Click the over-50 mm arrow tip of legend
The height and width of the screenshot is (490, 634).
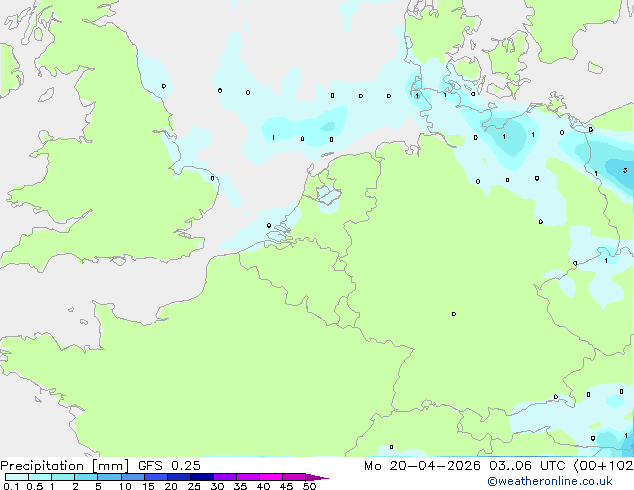(x=317, y=477)
